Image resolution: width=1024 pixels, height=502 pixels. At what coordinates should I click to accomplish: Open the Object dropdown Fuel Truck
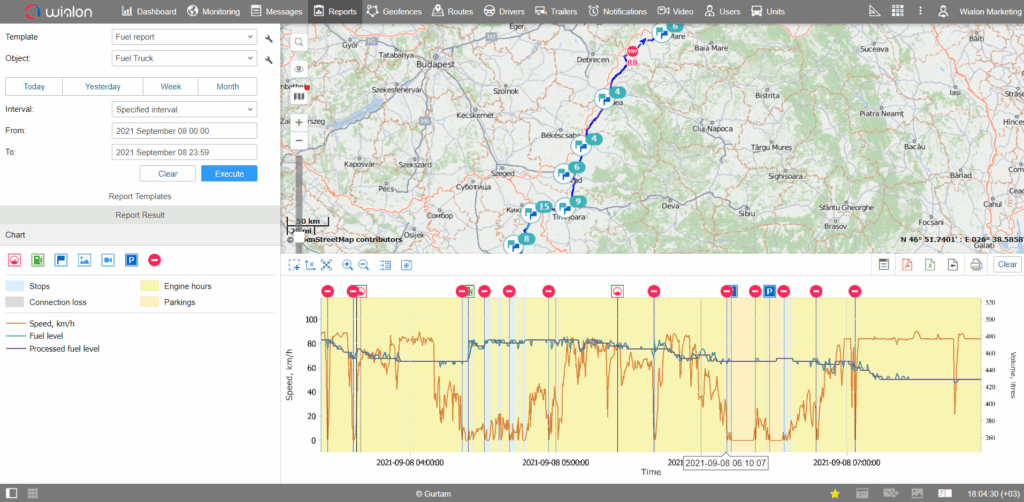[184, 59]
